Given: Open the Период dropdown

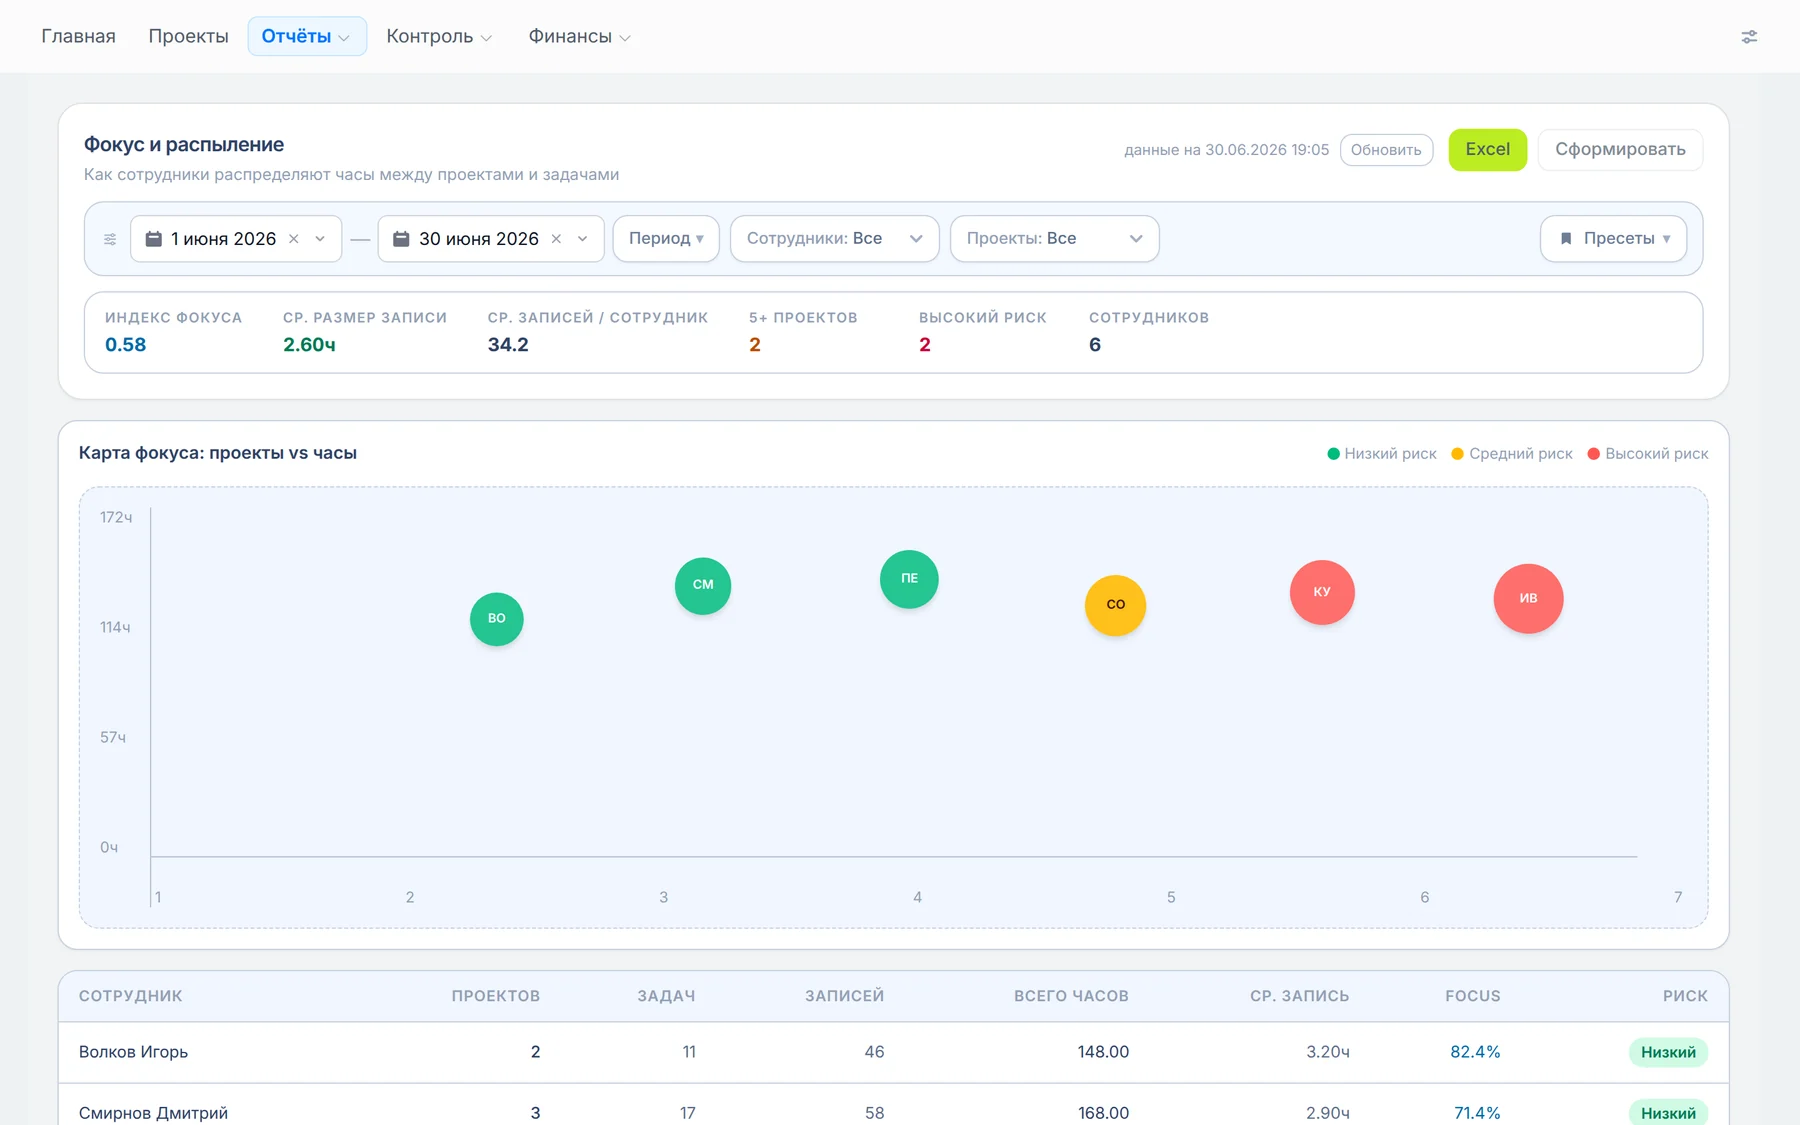Looking at the screenshot, I should click(666, 239).
